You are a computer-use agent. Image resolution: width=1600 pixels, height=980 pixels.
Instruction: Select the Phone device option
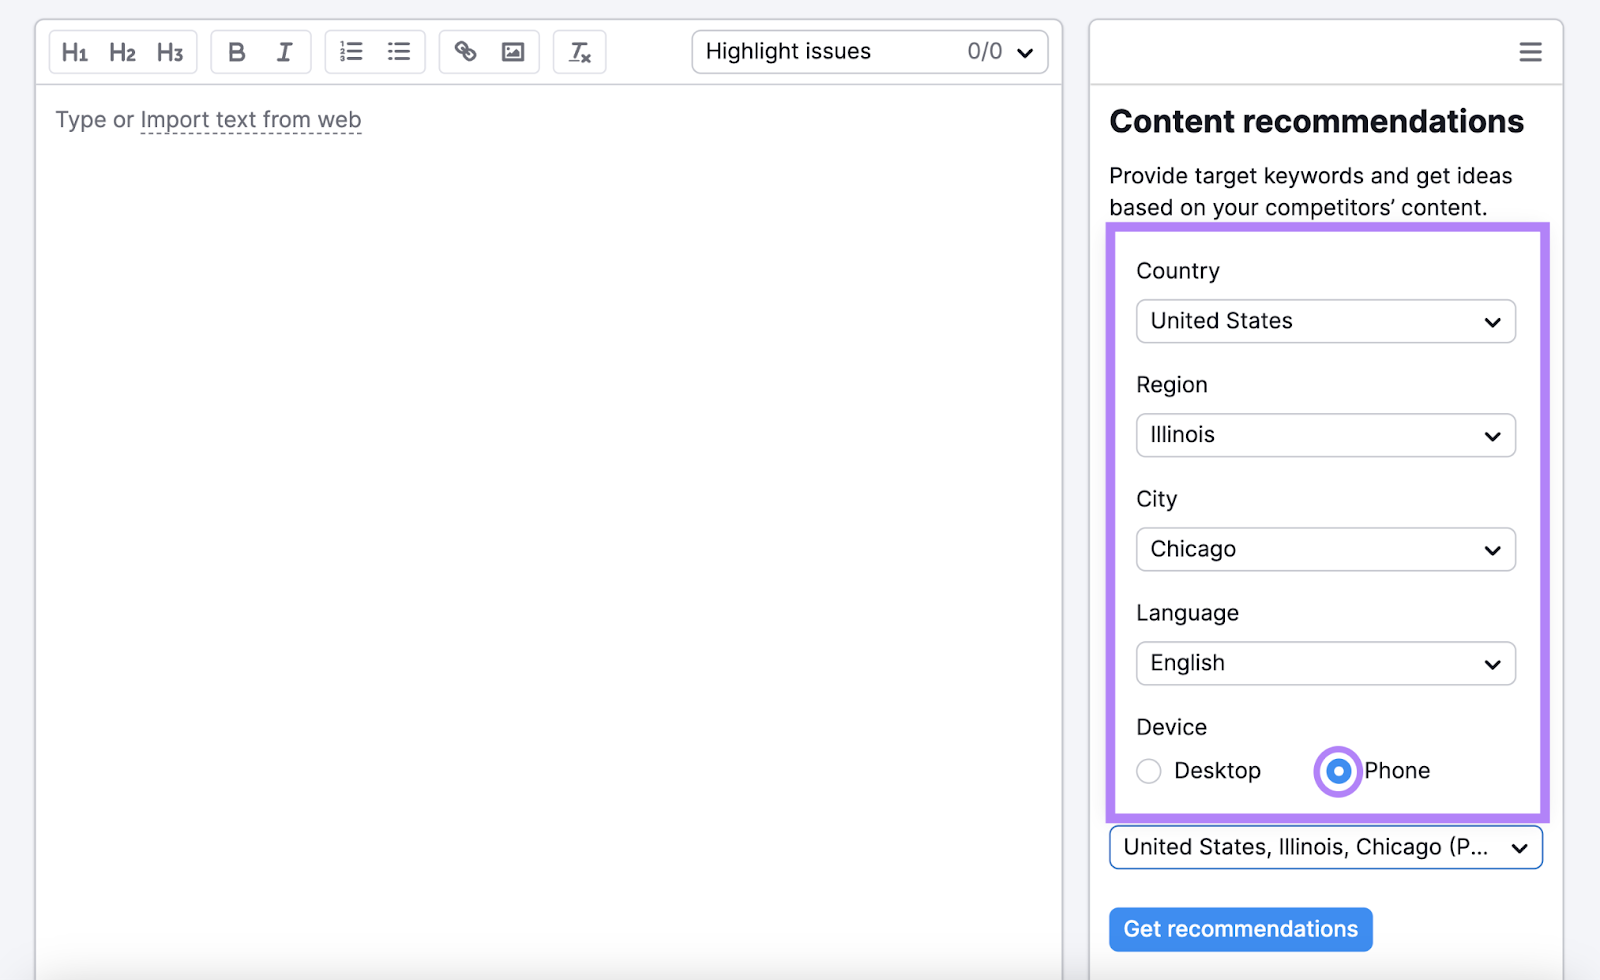[1337, 770]
